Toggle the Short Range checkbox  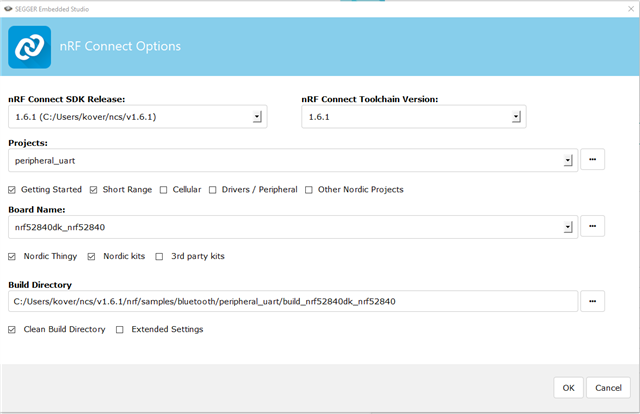click(93, 190)
